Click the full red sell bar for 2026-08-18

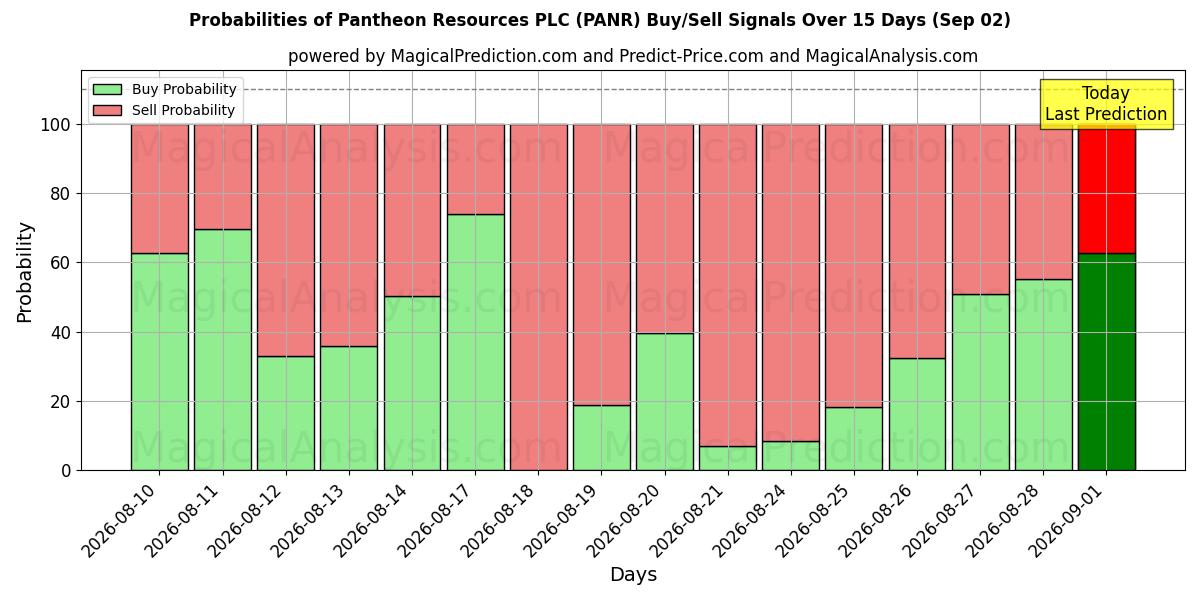click(539, 297)
